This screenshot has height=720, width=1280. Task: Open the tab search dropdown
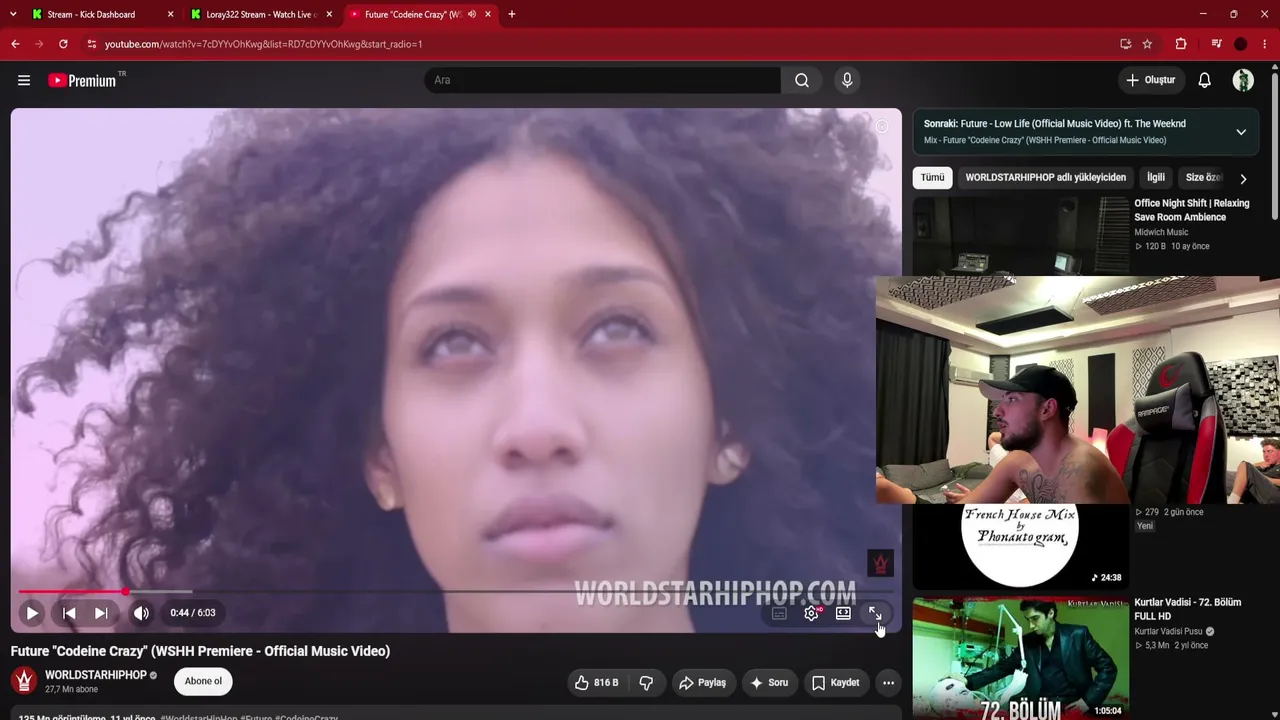(12, 14)
